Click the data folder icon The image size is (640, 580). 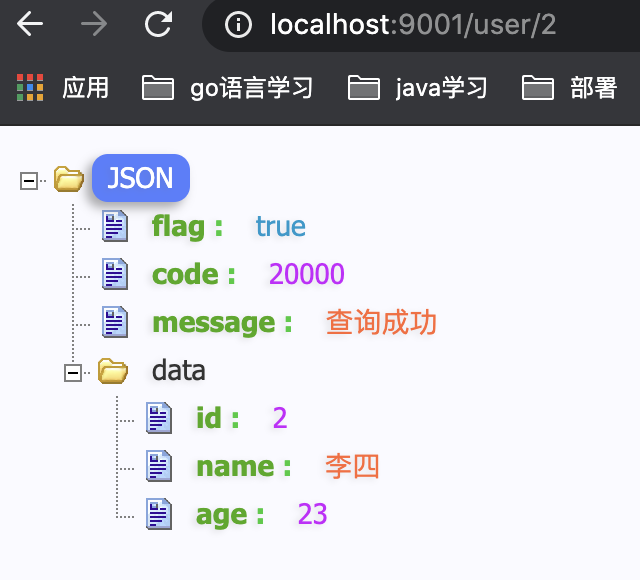tap(113, 371)
